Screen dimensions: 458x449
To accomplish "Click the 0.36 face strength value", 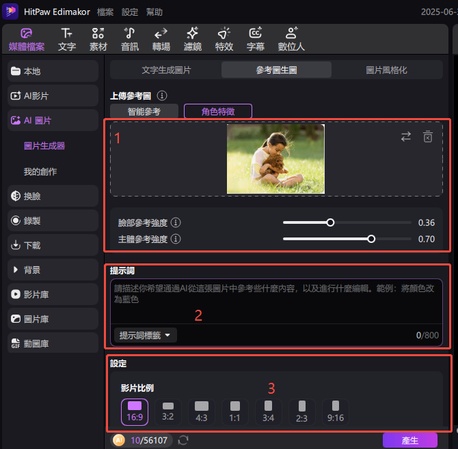I will coord(426,223).
